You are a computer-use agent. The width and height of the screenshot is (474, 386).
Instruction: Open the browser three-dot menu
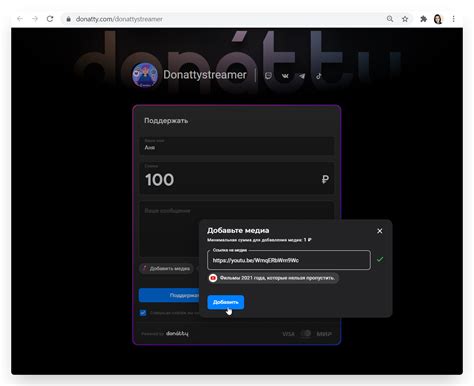click(x=453, y=19)
